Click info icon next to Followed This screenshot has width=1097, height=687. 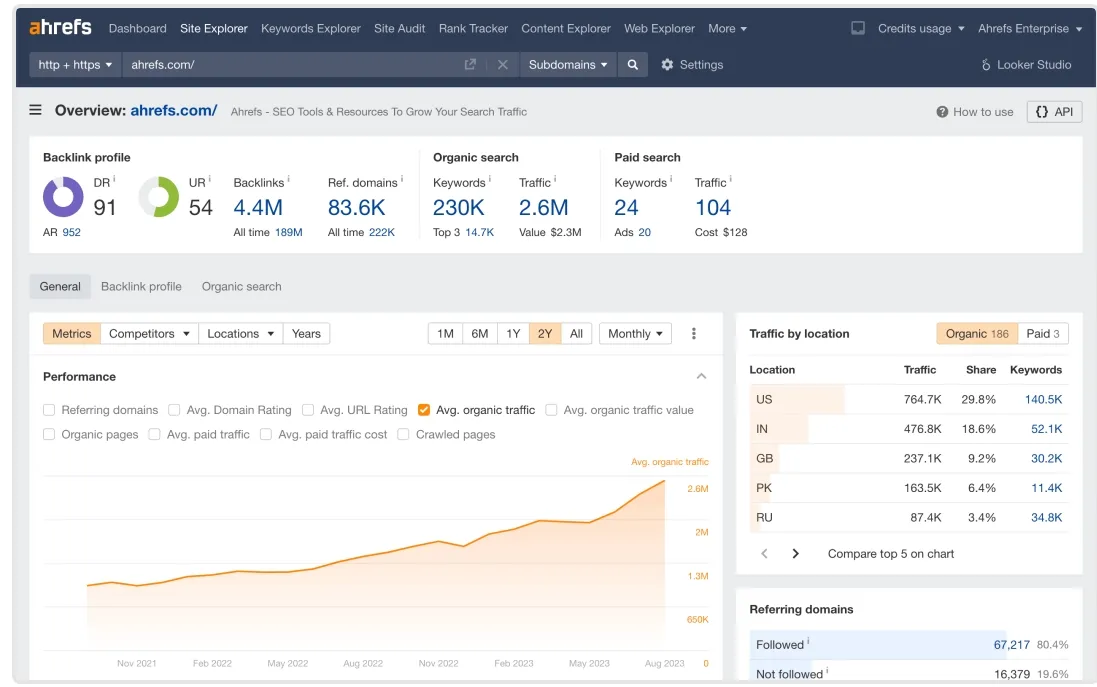tap(808, 640)
